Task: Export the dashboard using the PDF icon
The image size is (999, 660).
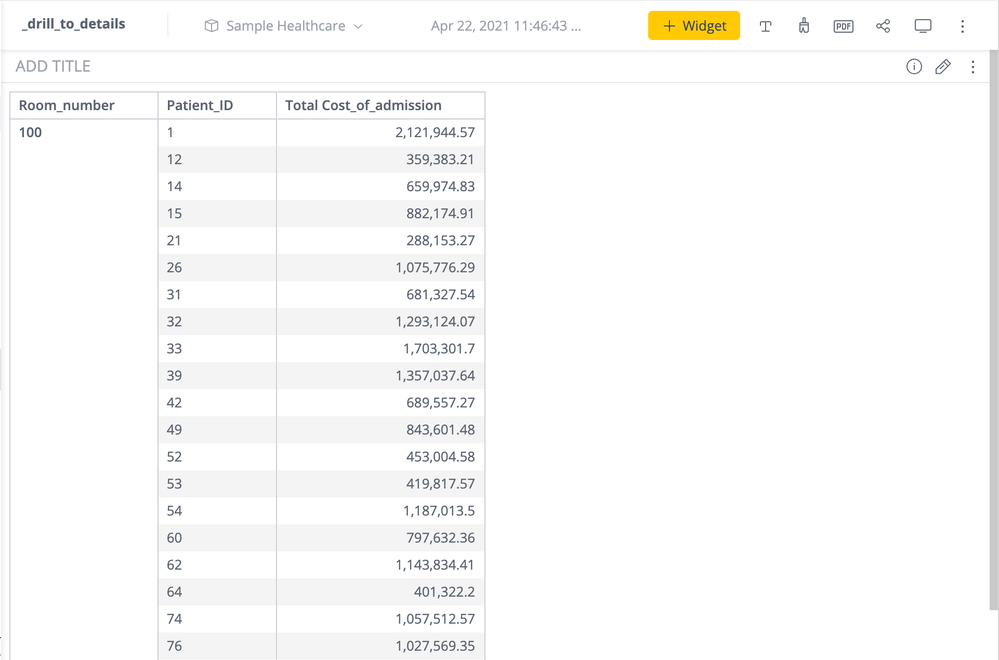Action: 843,26
